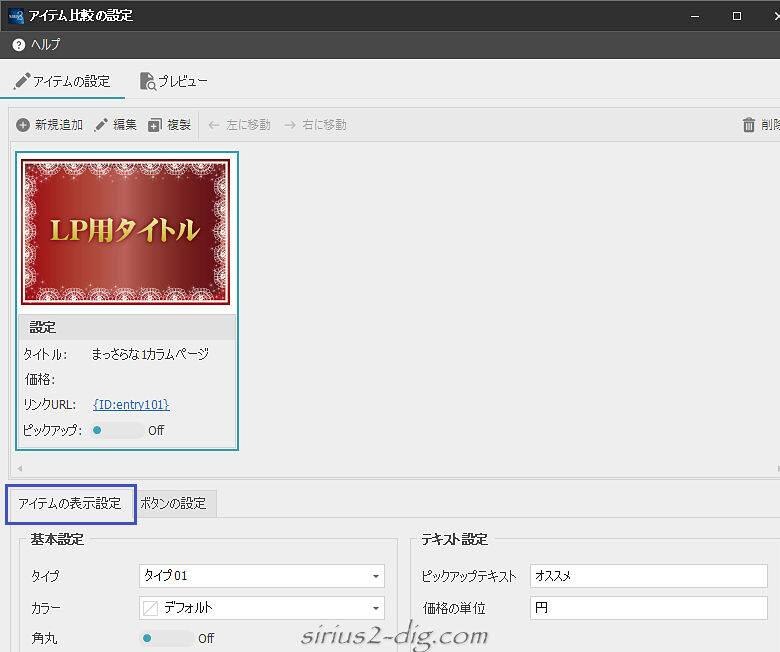Viewport: 780px width, 652px height.
Task: Select the LP用タイトル item thumbnail
Action: pos(126,231)
